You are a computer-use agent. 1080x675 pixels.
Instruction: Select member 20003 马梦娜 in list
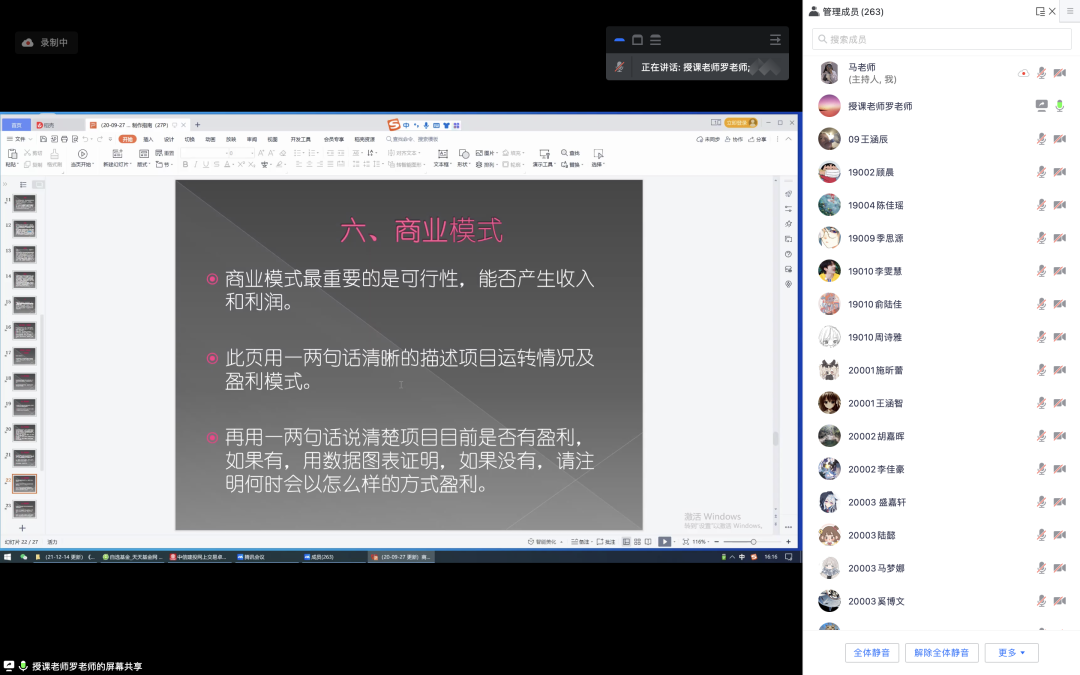click(x=876, y=568)
